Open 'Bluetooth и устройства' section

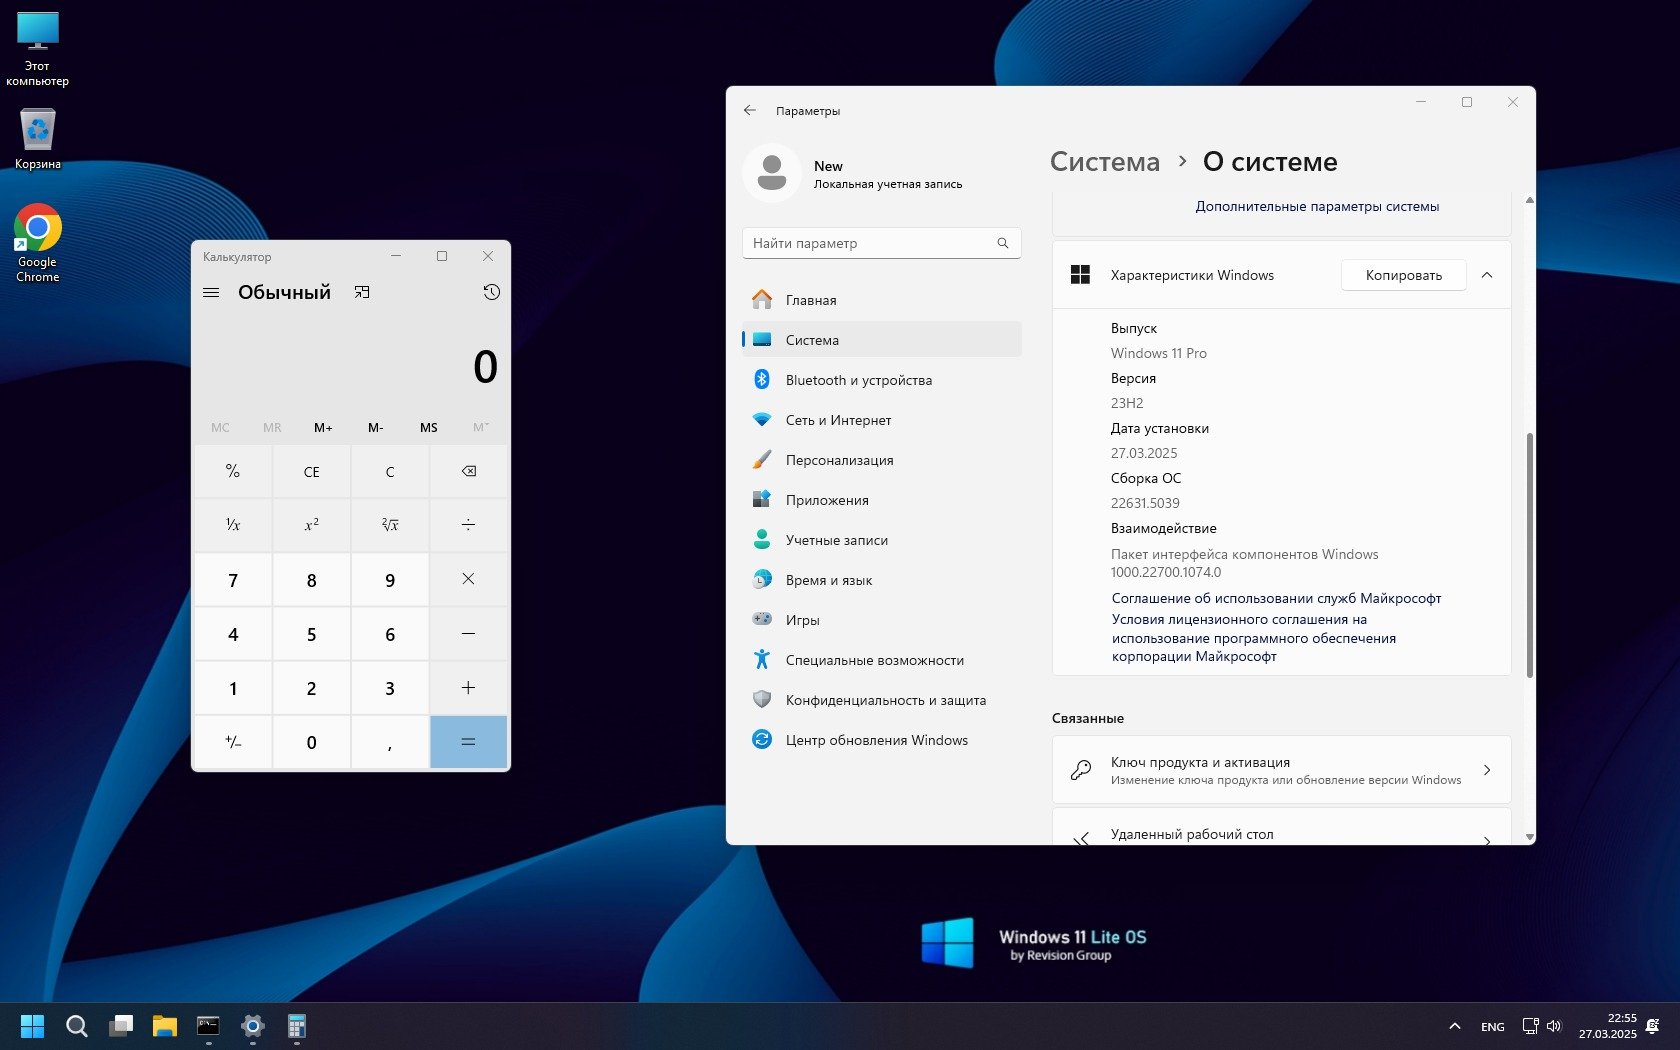coord(881,380)
